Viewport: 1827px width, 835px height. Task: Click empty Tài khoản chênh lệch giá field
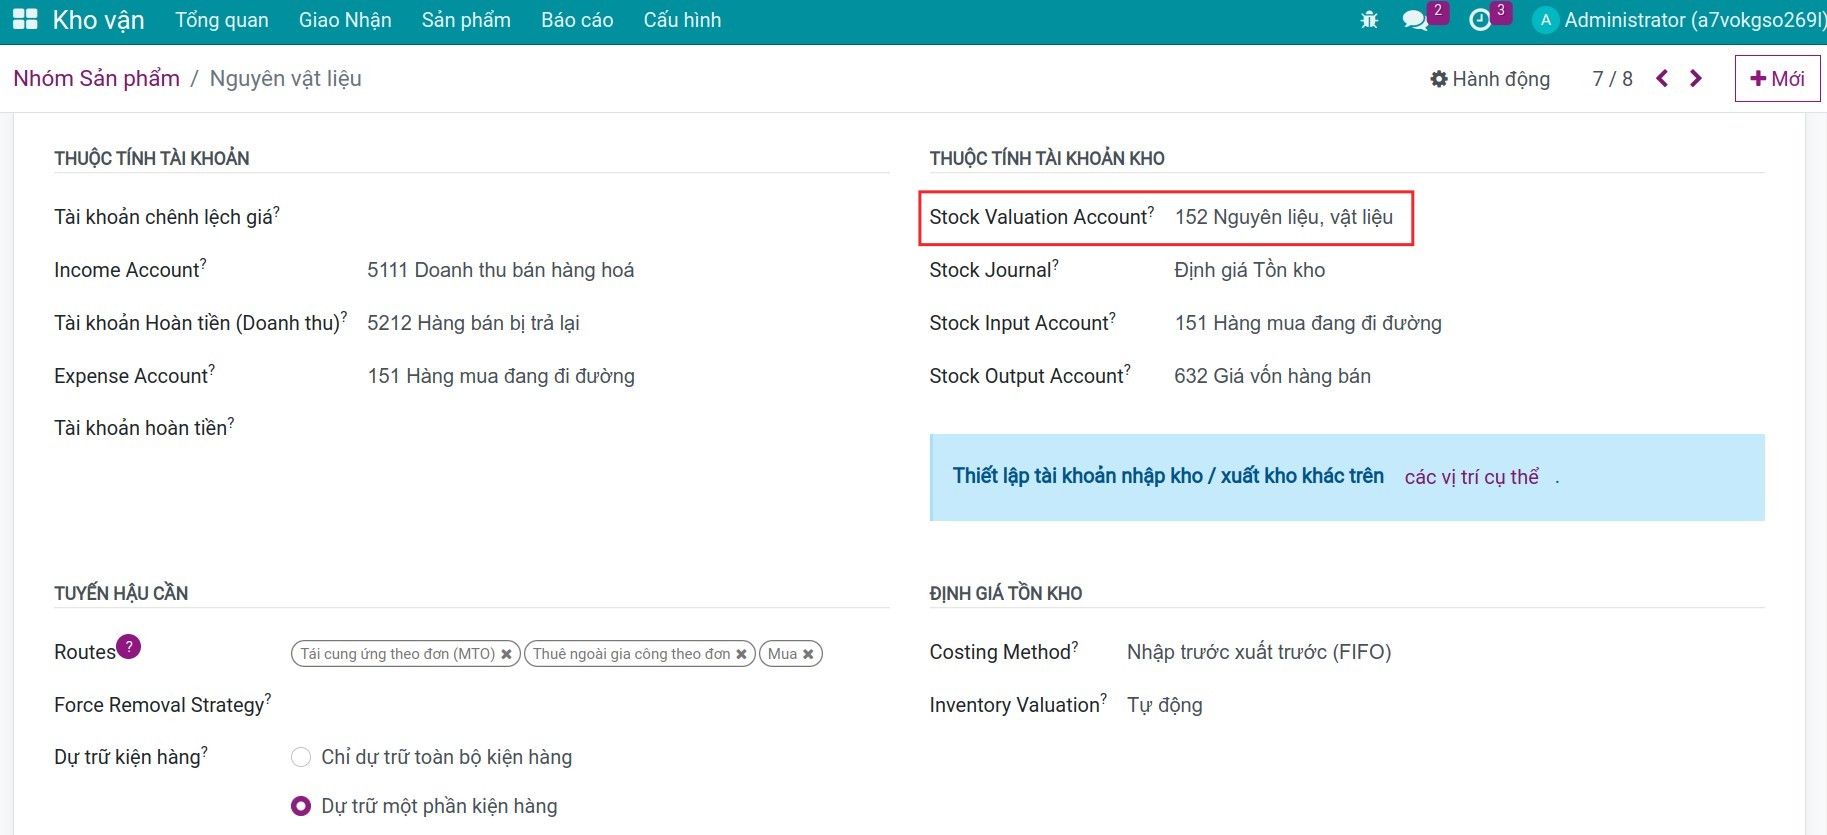pos(628,217)
